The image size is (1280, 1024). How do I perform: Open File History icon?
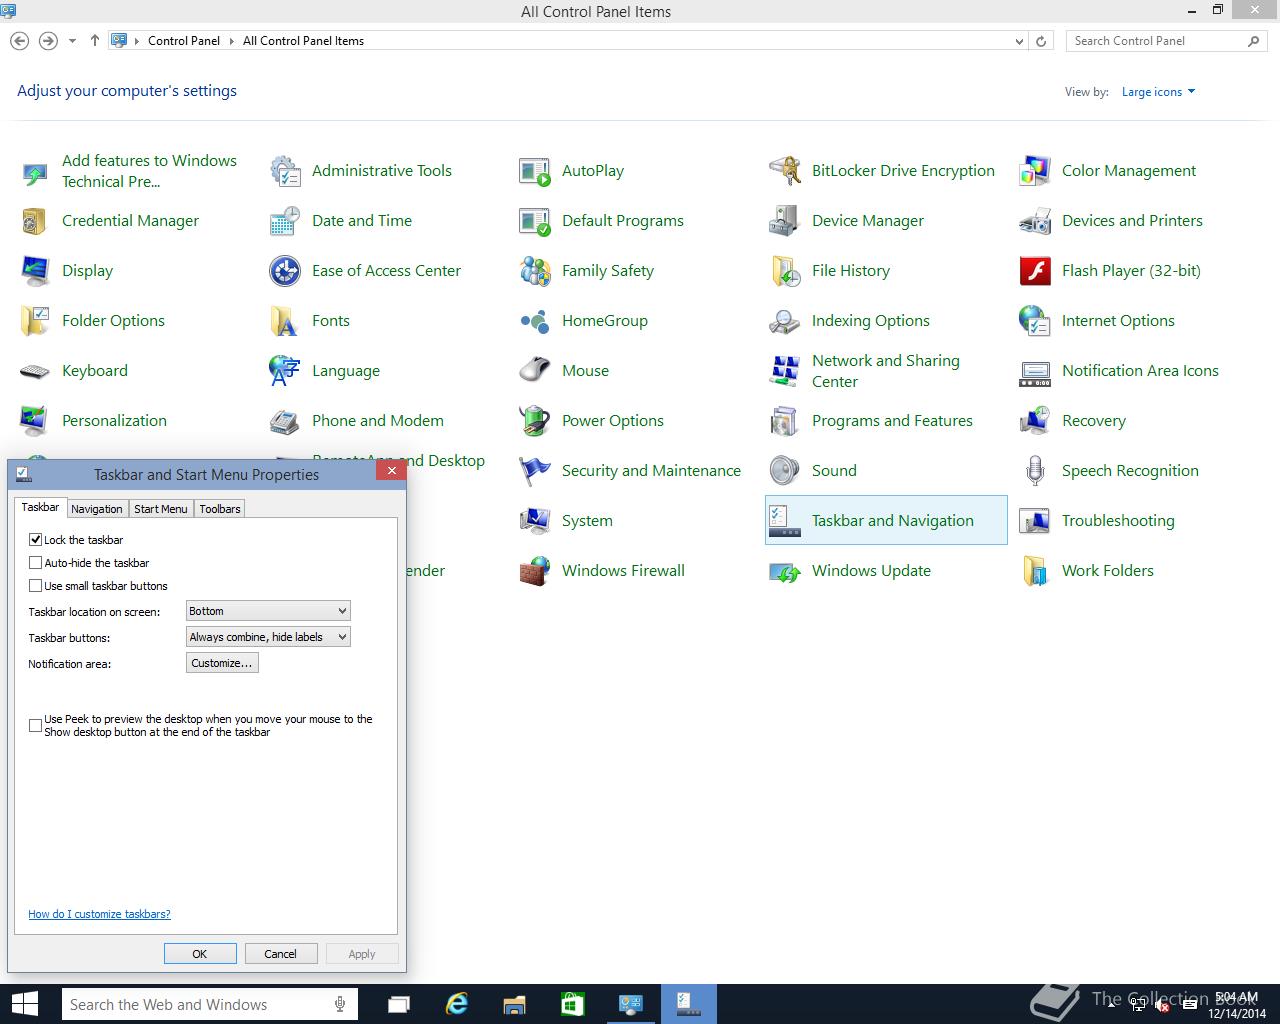click(x=785, y=271)
